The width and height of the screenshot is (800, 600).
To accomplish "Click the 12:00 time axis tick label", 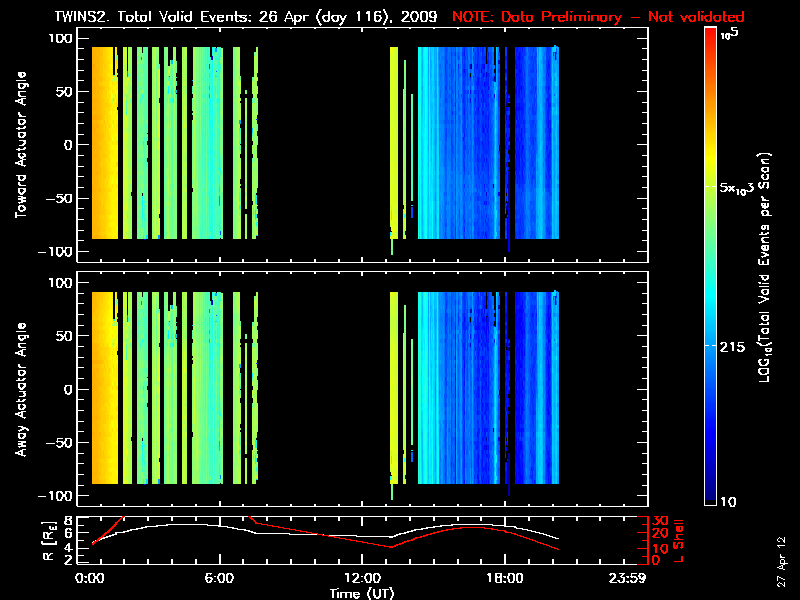I will tap(362, 578).
